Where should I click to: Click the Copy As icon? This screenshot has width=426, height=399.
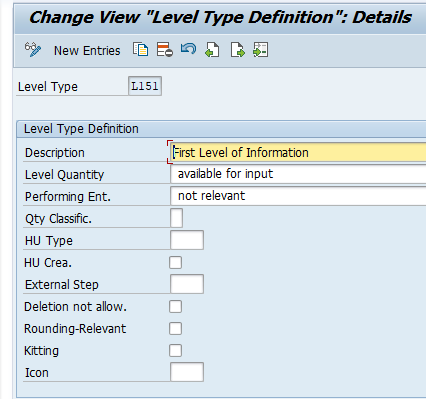tap(140, 50)
